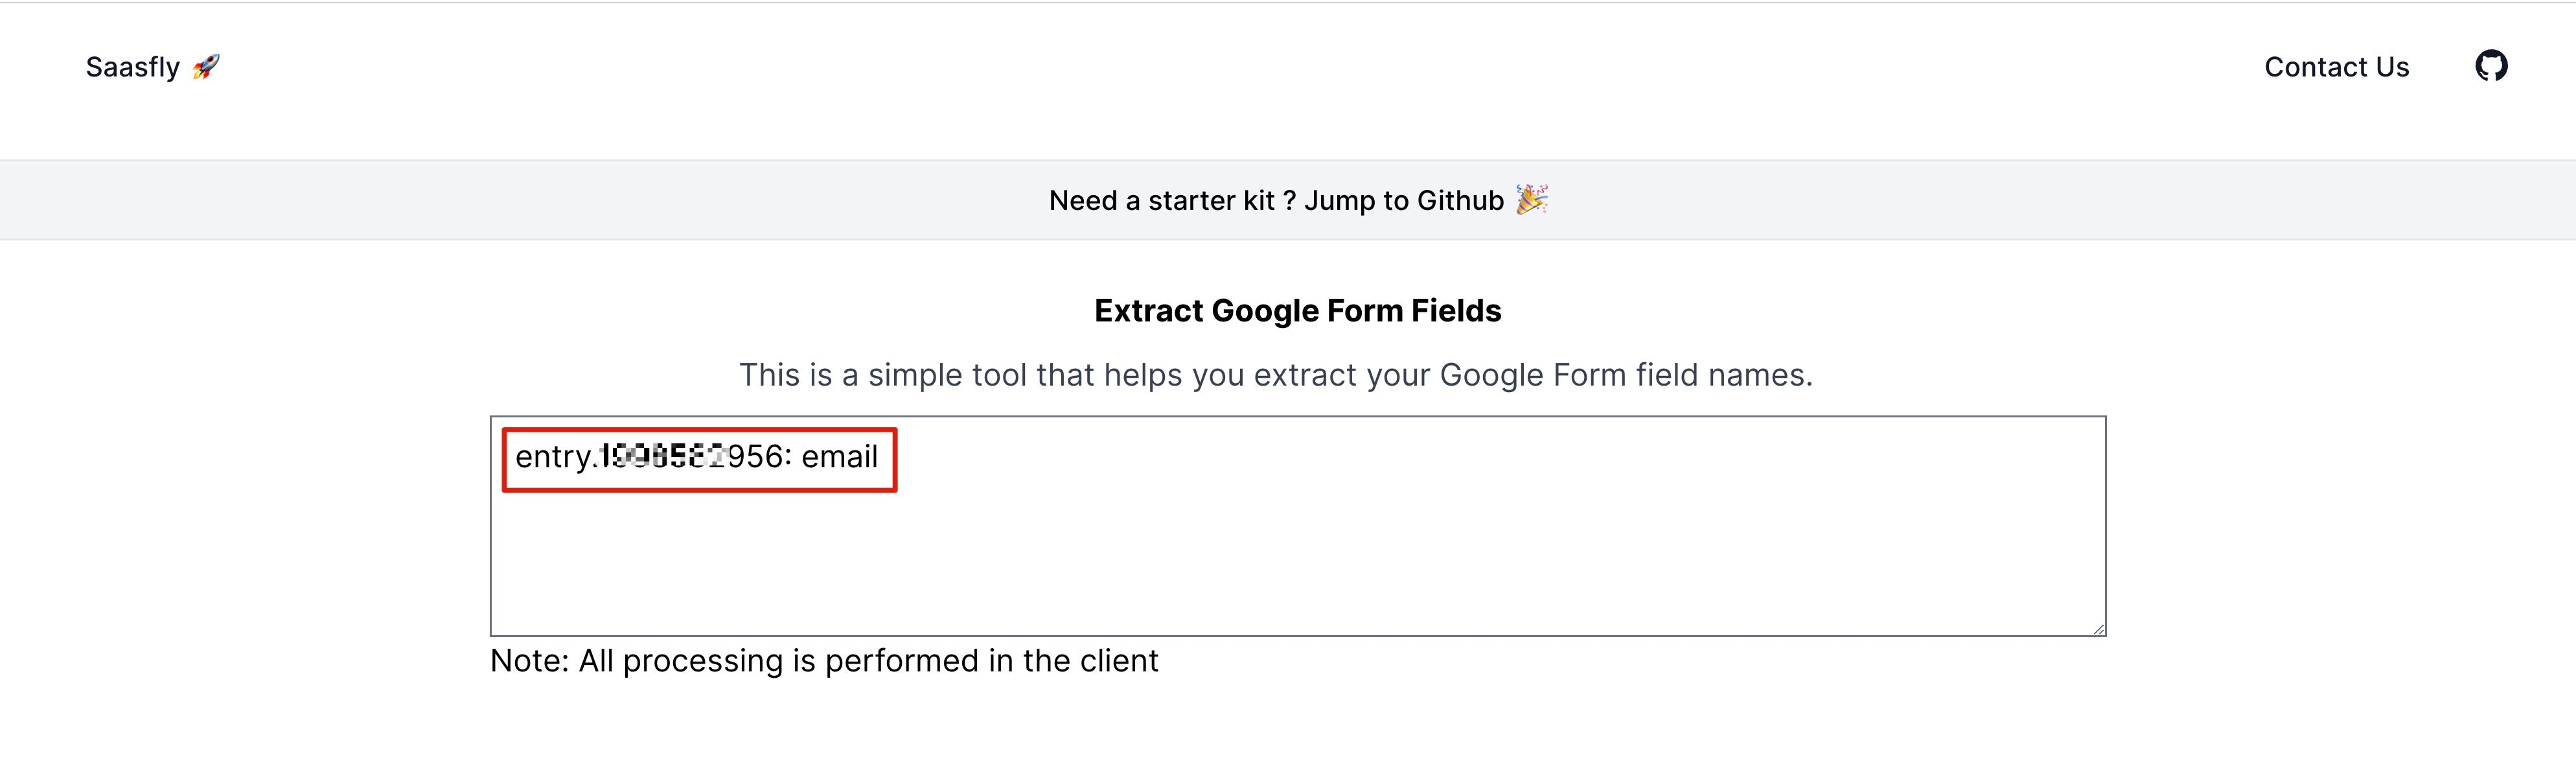Place cursor on the word "entry" in textarea
Image resolution: width=2576 pixels, height=779 pixels.
(x=552, y=457)
